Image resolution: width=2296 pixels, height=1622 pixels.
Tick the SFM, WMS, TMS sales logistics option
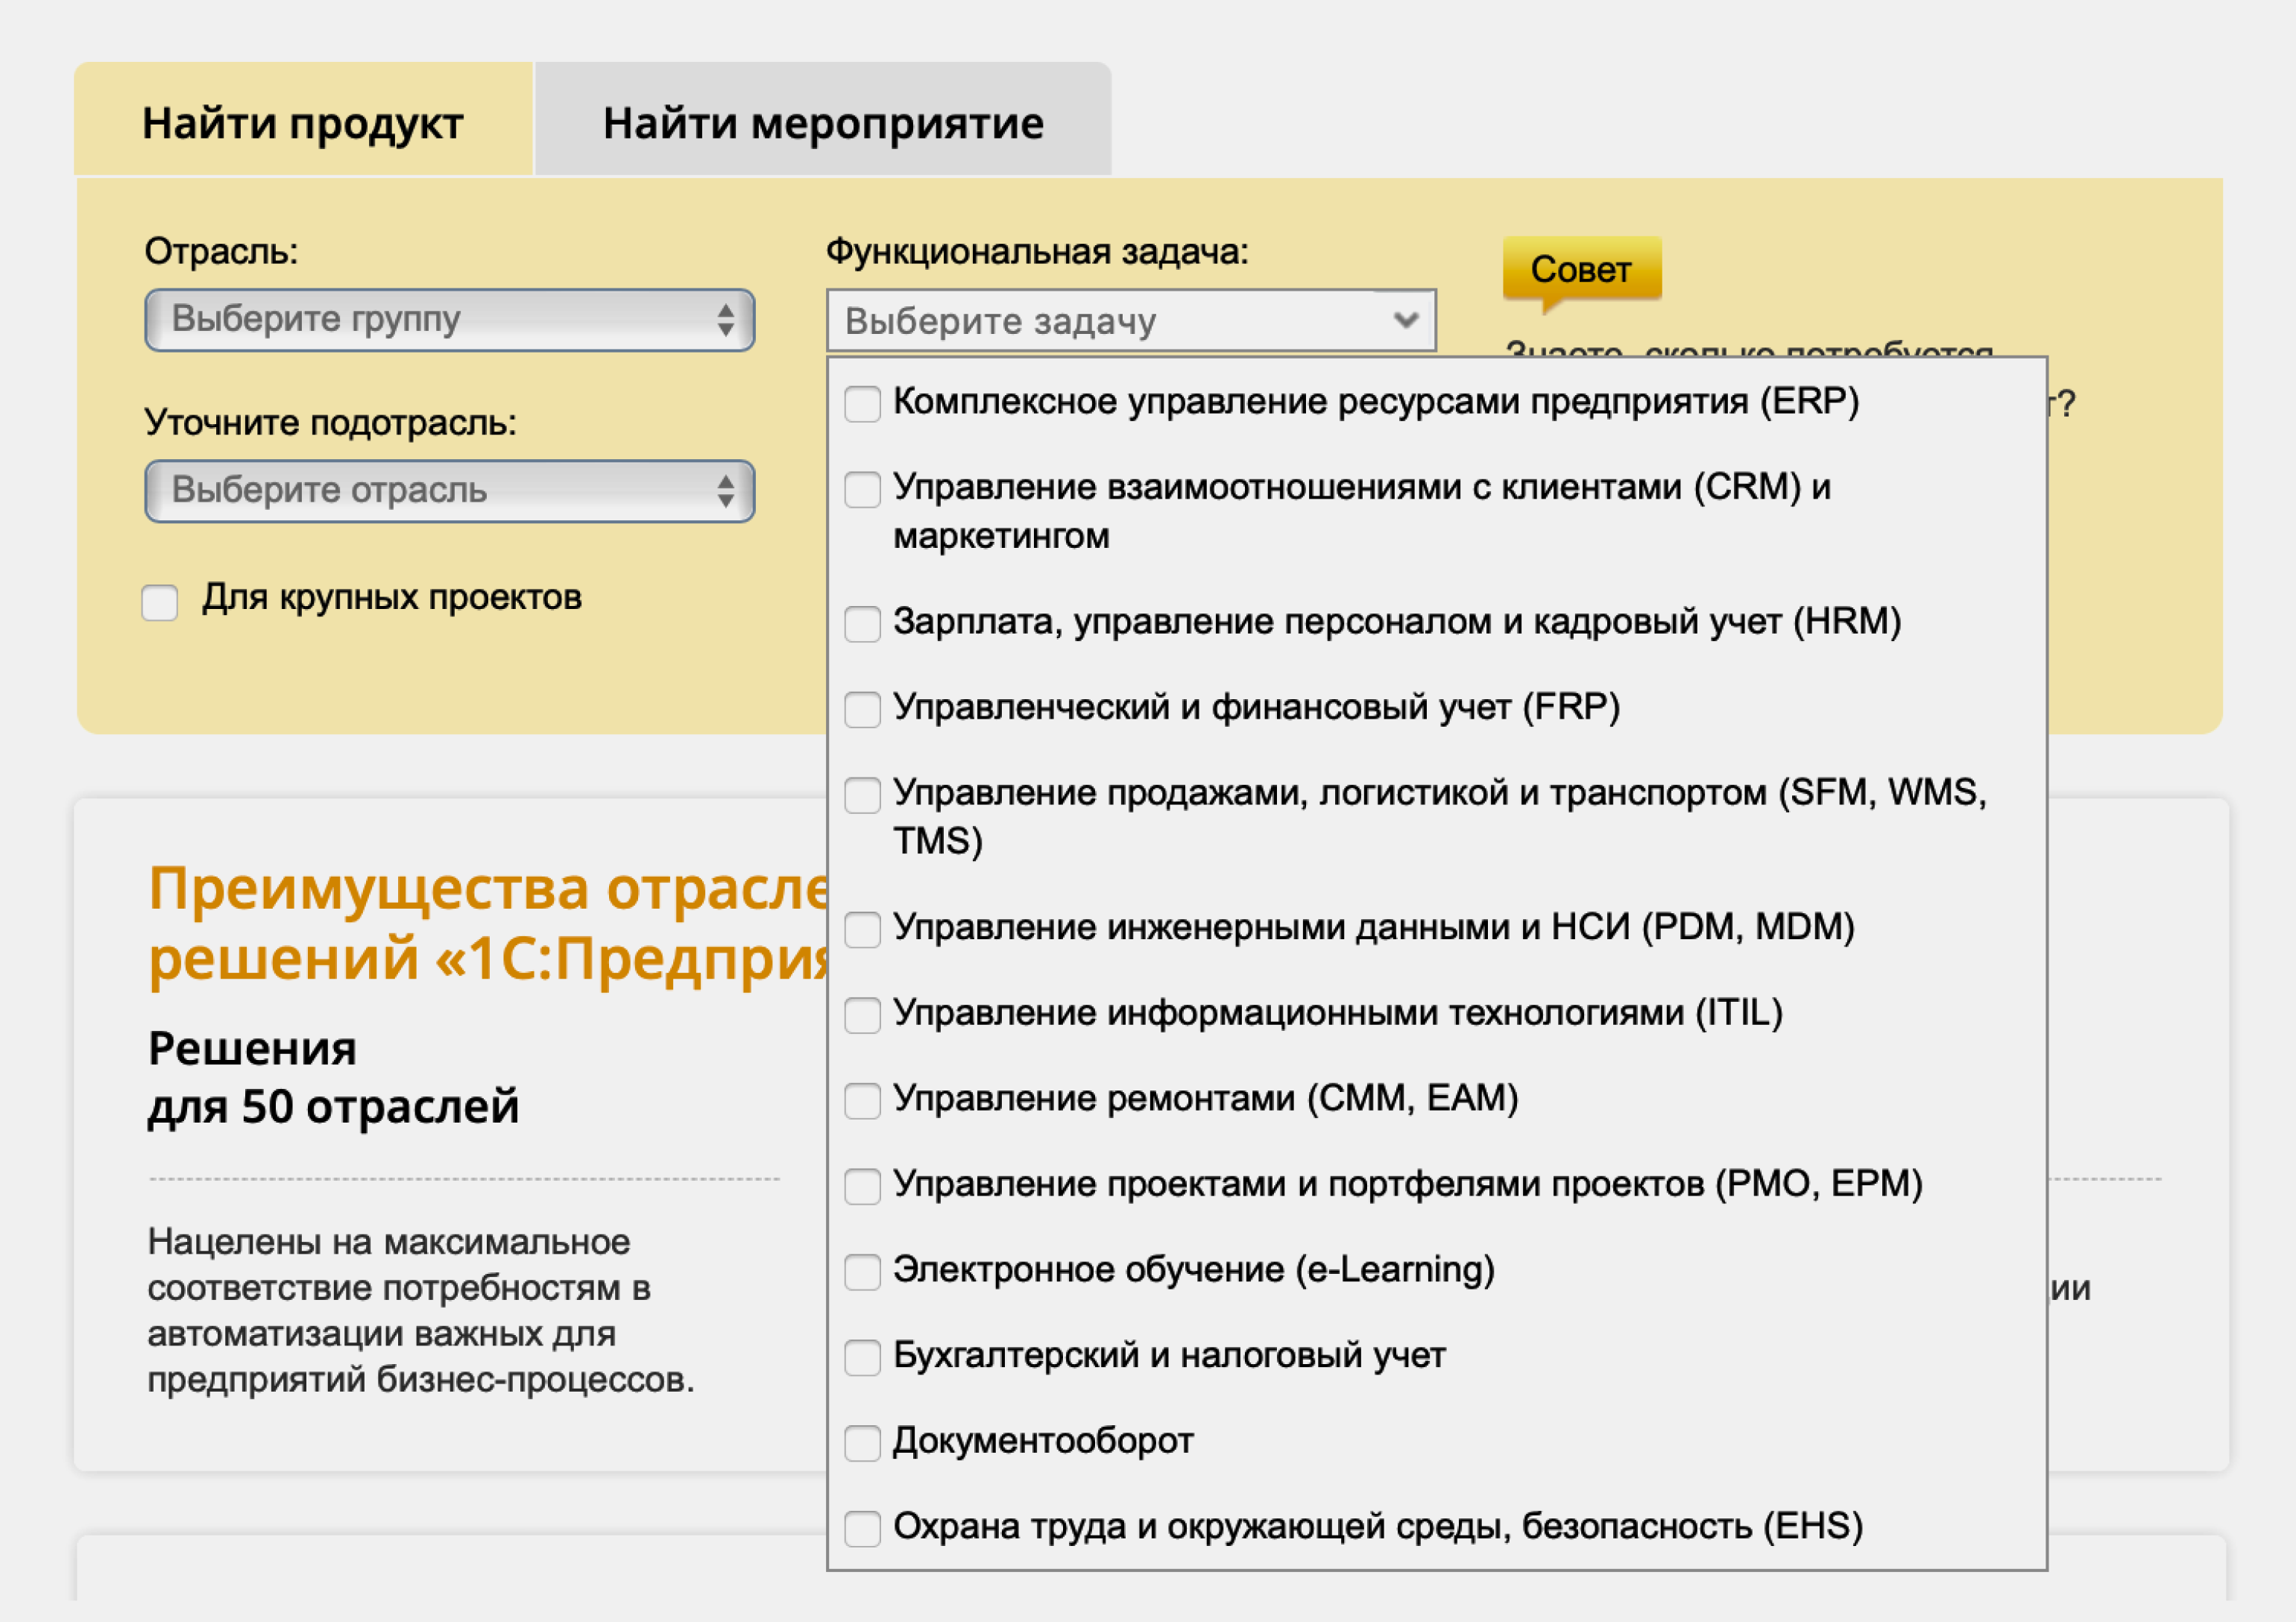(862, 796)
